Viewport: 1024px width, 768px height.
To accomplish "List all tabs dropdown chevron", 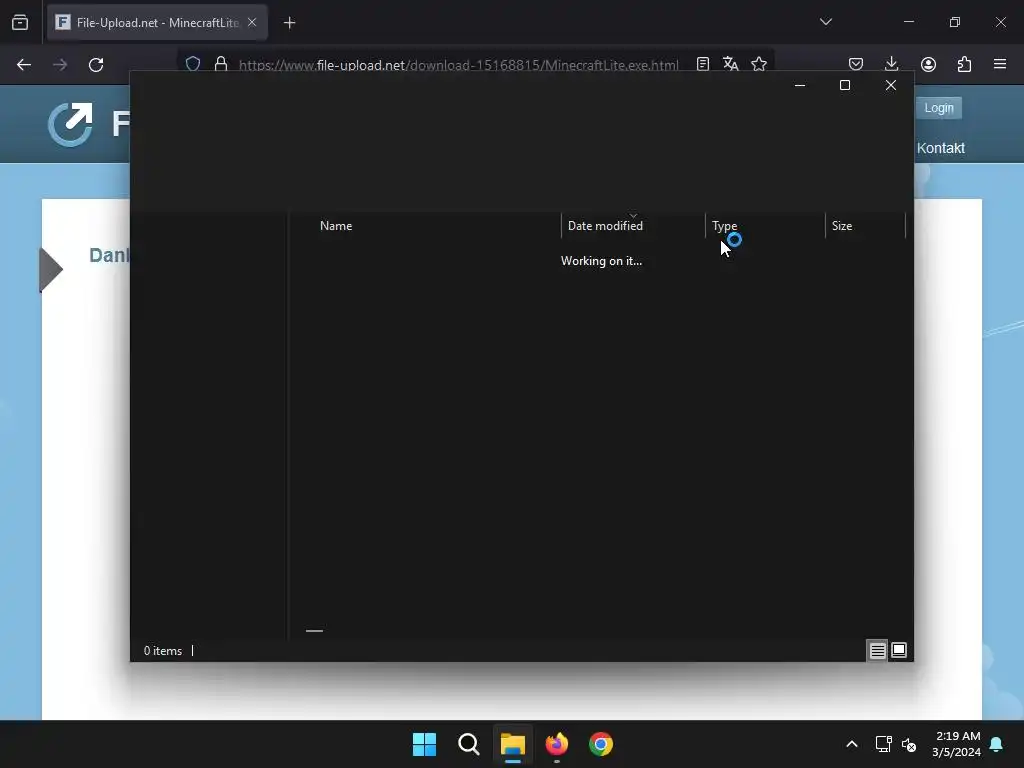I will pyautogui.click(x=826, y=22).
